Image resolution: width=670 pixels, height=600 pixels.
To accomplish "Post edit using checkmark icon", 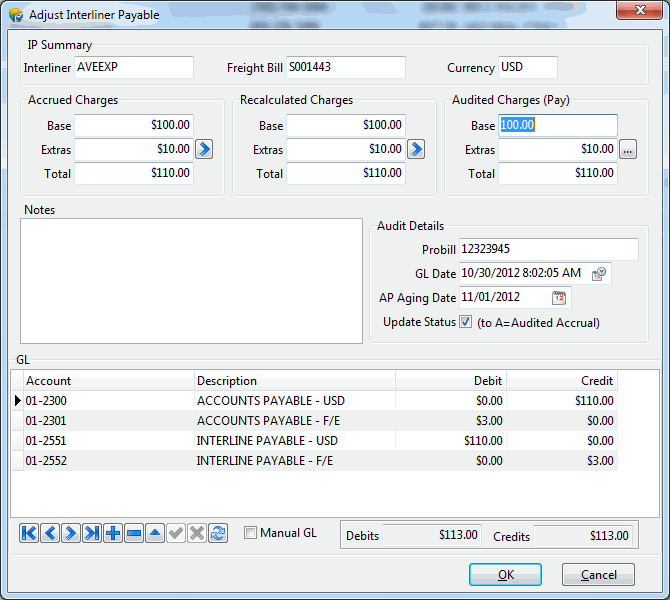I will click(176, 533).
